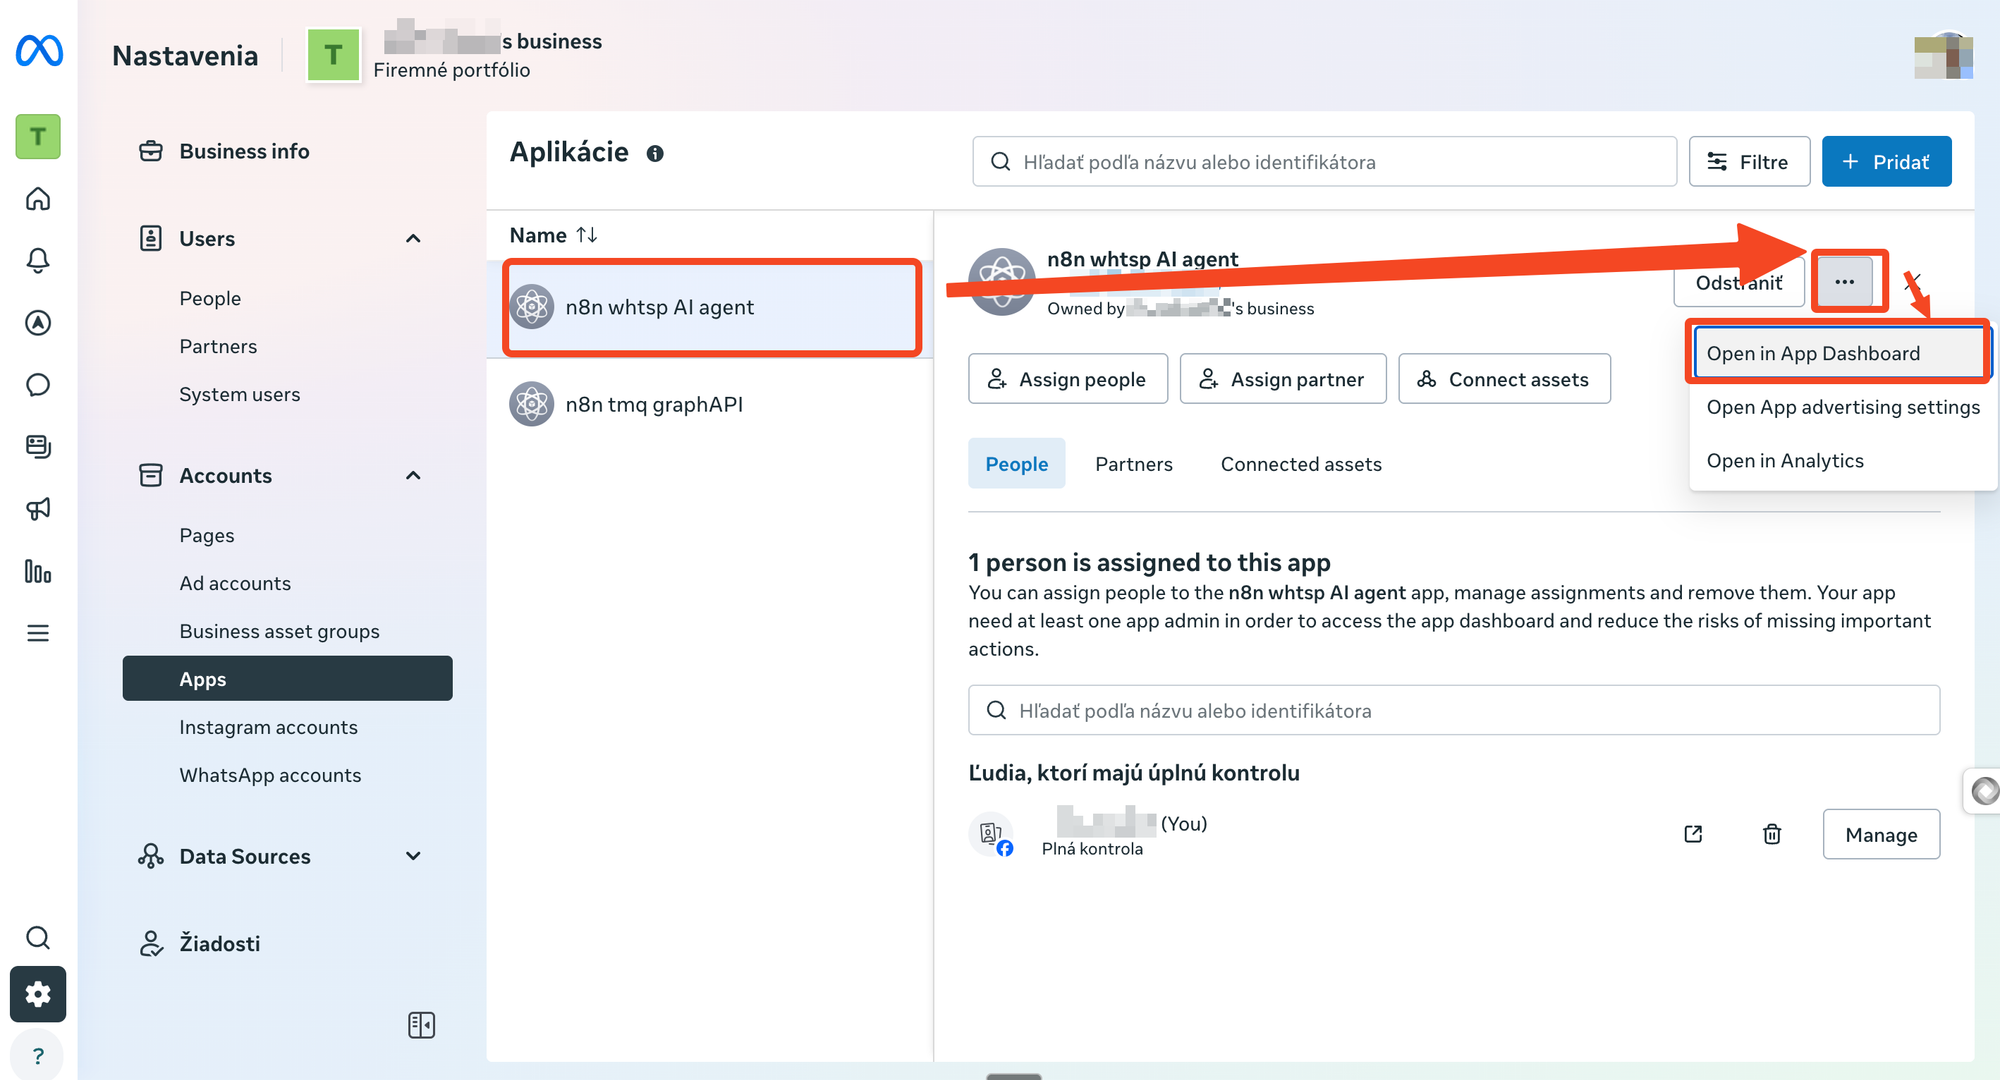Viewport: 2000px width, 1080px height.
Task: Collapse the Users section chevron
Action: (413, 239)
